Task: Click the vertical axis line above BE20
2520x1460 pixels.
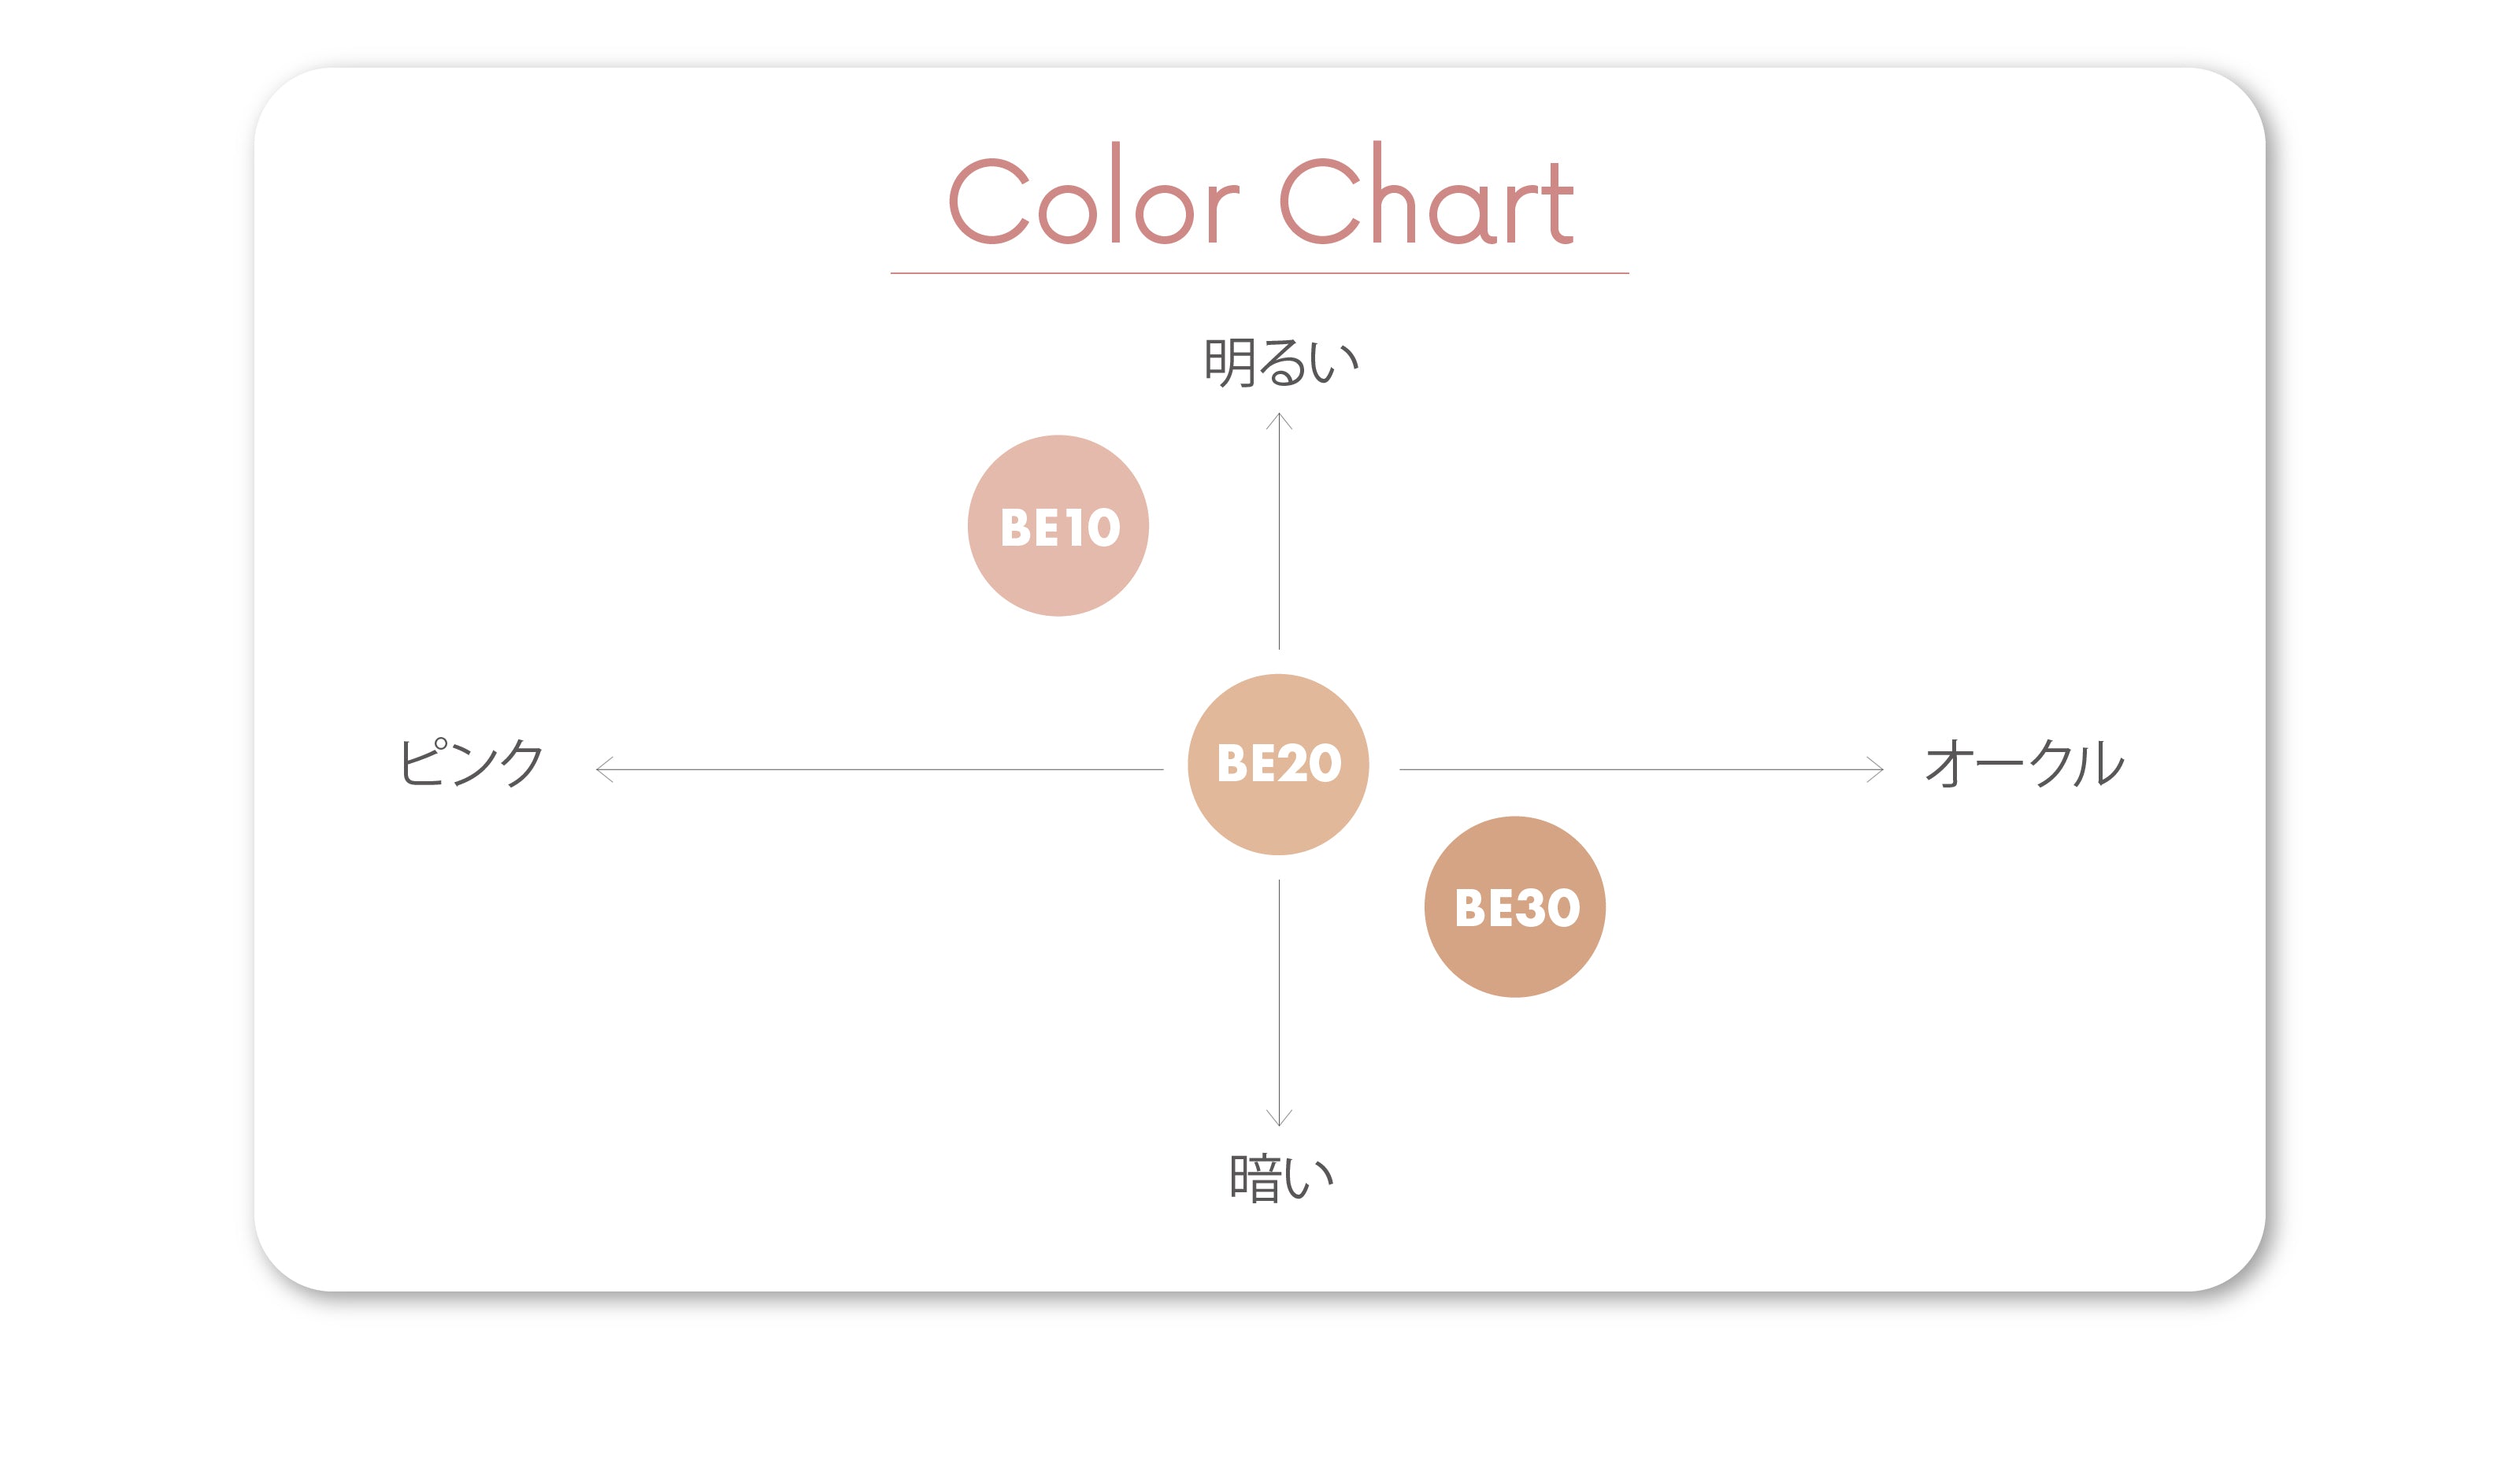Action: click(1279, 540)
